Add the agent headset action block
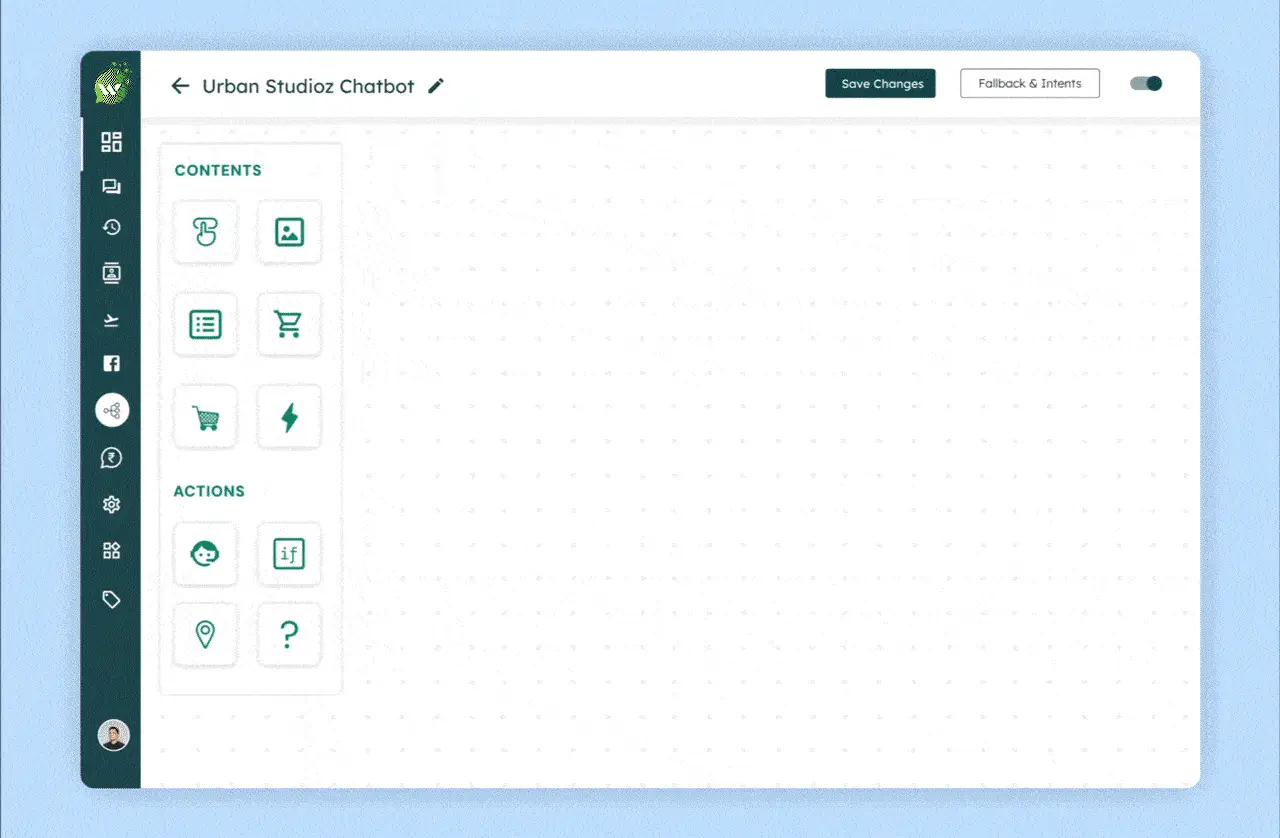This screenshot has width=1280, height=838. coord(205,553)
